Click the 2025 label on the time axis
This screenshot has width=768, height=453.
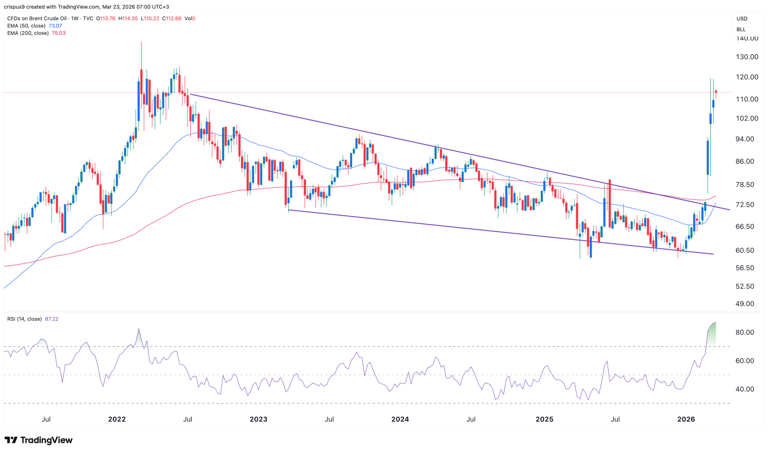[x=544, y=419]
